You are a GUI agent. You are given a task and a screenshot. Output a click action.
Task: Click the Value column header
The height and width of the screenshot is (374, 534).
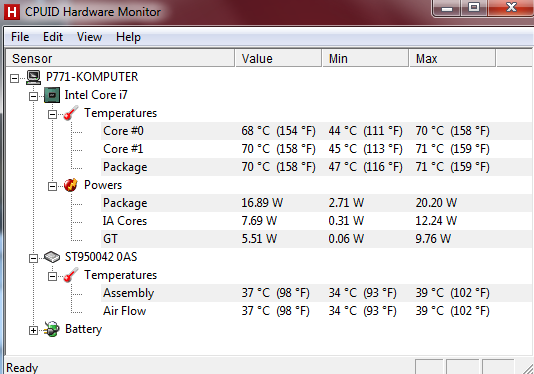coord(279,59)
